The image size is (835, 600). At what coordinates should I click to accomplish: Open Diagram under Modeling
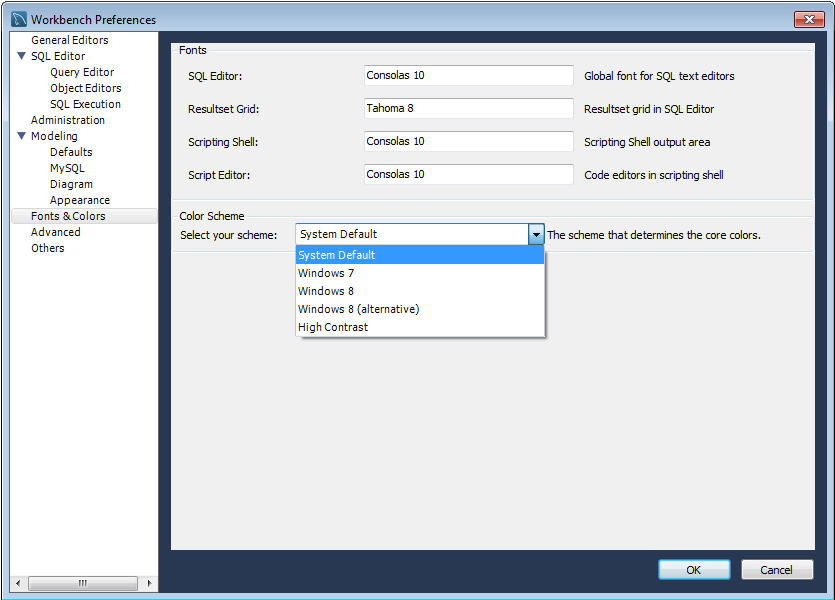coord(71,184)
